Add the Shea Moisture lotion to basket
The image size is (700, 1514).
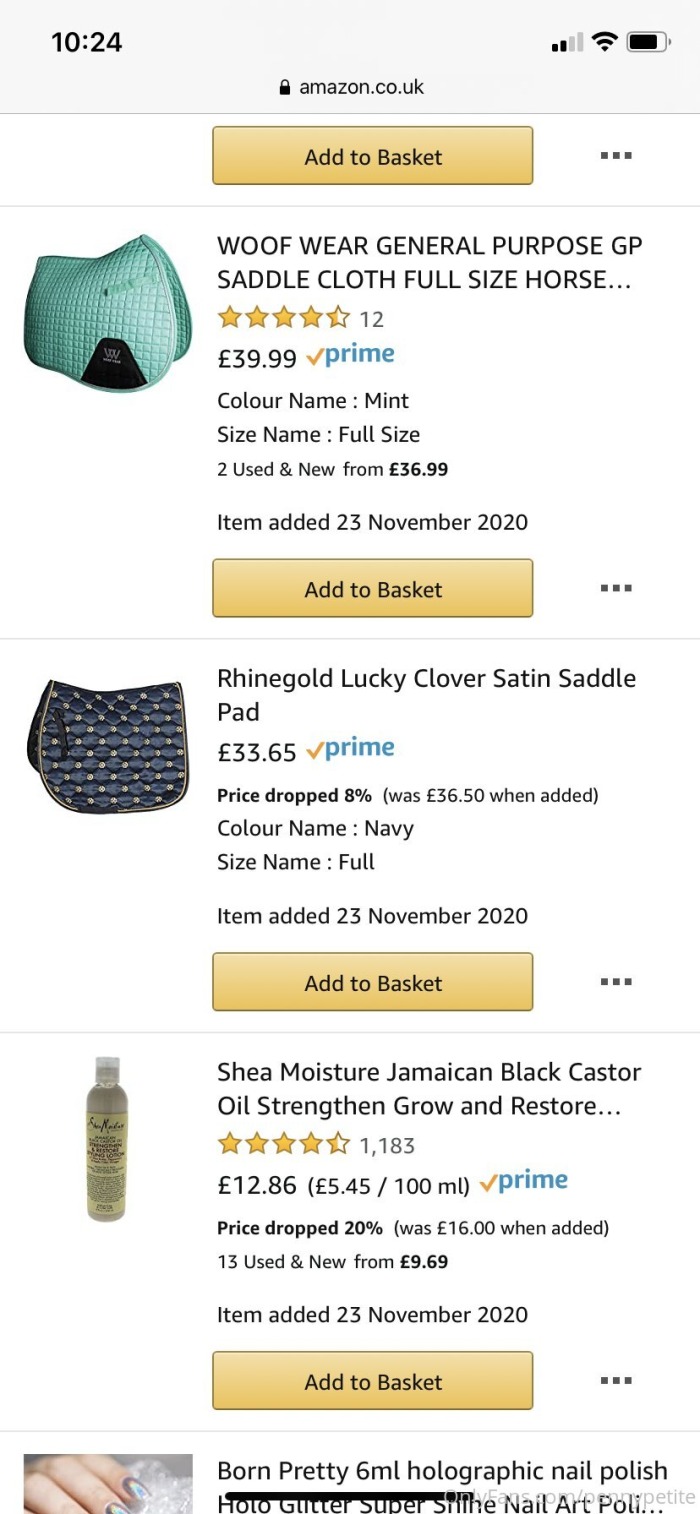tap(372, 1381)
